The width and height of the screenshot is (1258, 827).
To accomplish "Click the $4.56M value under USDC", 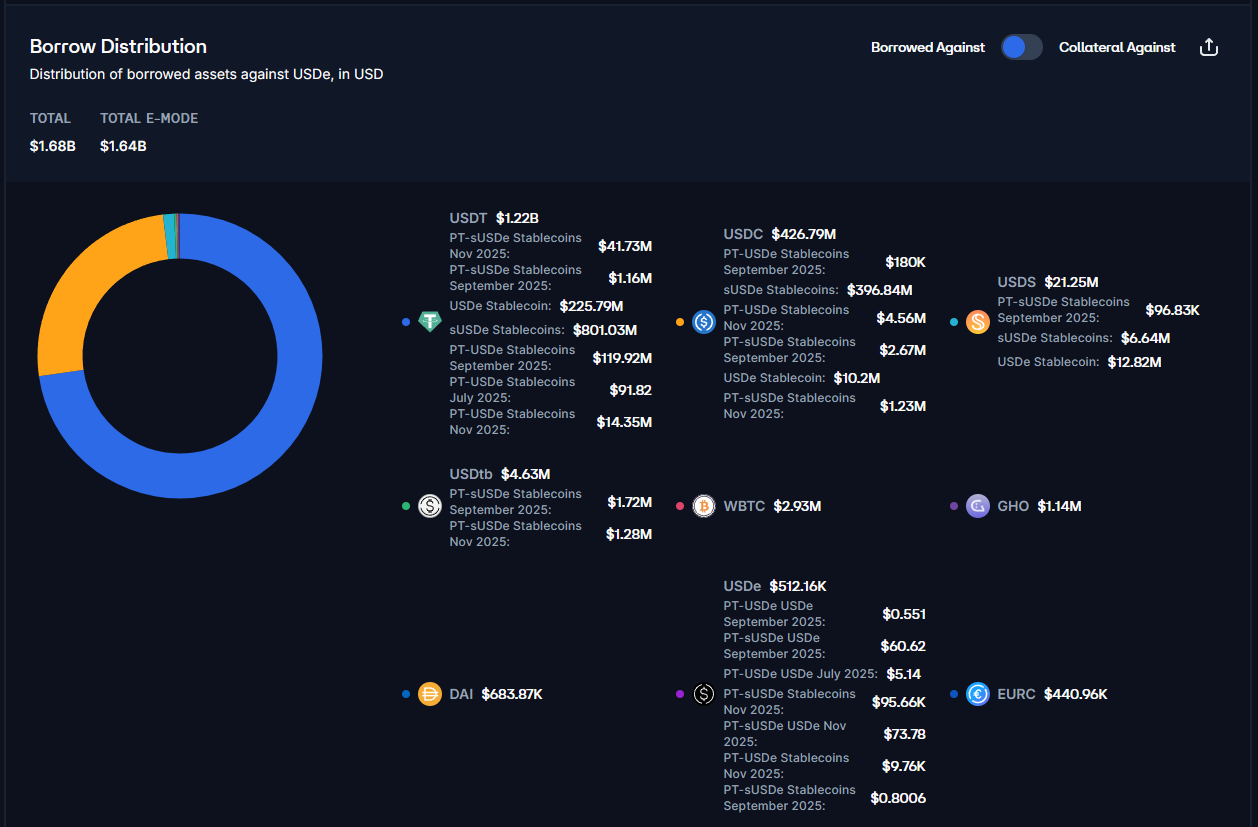I will point(901,318).
